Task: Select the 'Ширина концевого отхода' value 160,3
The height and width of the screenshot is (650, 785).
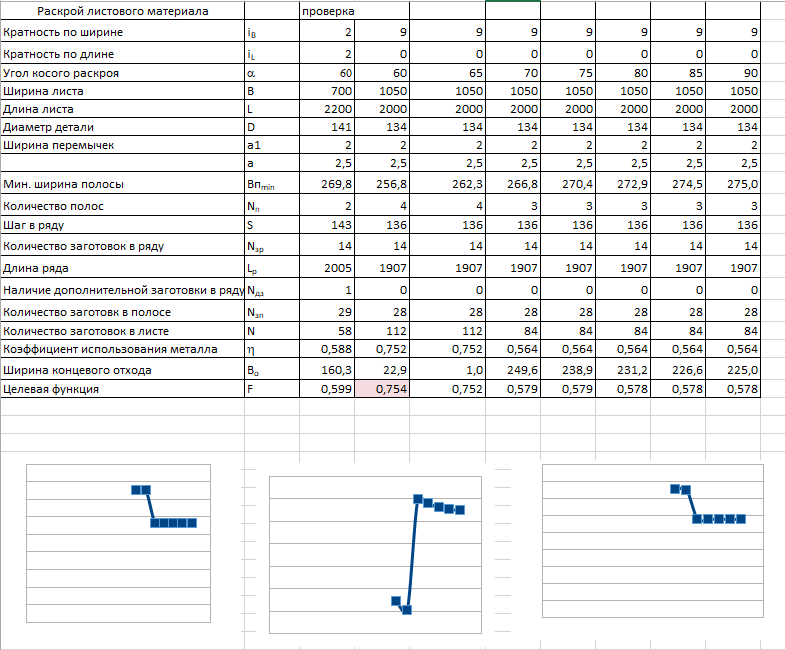Action: [327, 370]
